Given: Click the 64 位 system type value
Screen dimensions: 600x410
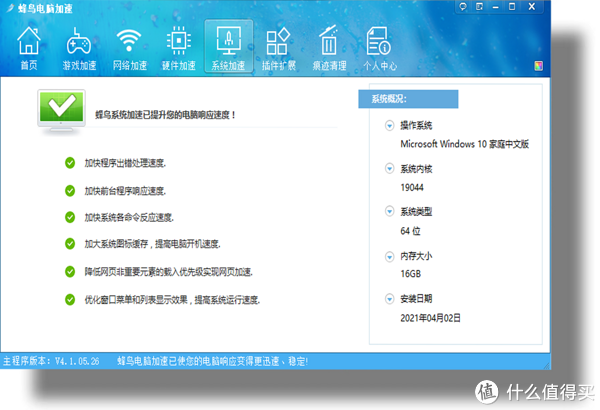Looking at the screenshot, I should point(410,231).
